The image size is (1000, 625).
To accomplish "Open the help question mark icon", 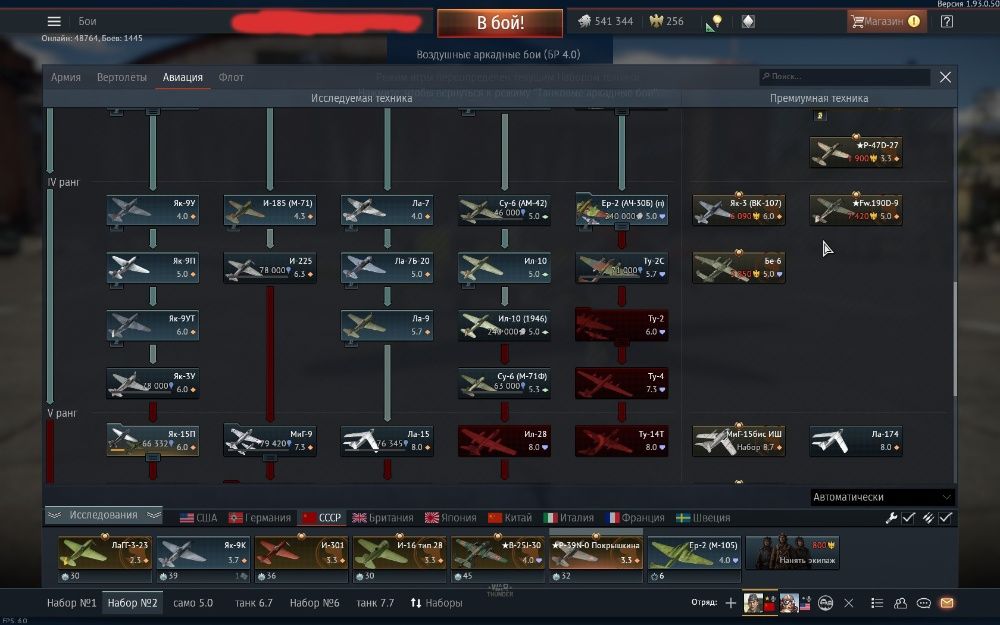I will click(947, 22).
